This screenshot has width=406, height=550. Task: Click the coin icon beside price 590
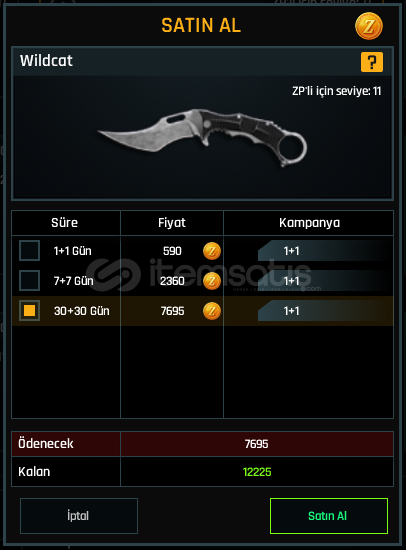(x=212, y=251)
